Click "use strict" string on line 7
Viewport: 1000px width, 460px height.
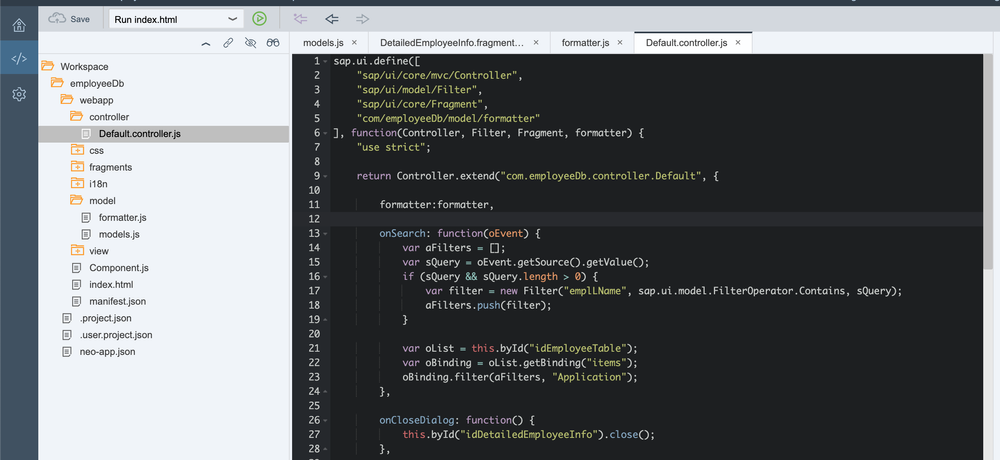(x=391, y=147)
